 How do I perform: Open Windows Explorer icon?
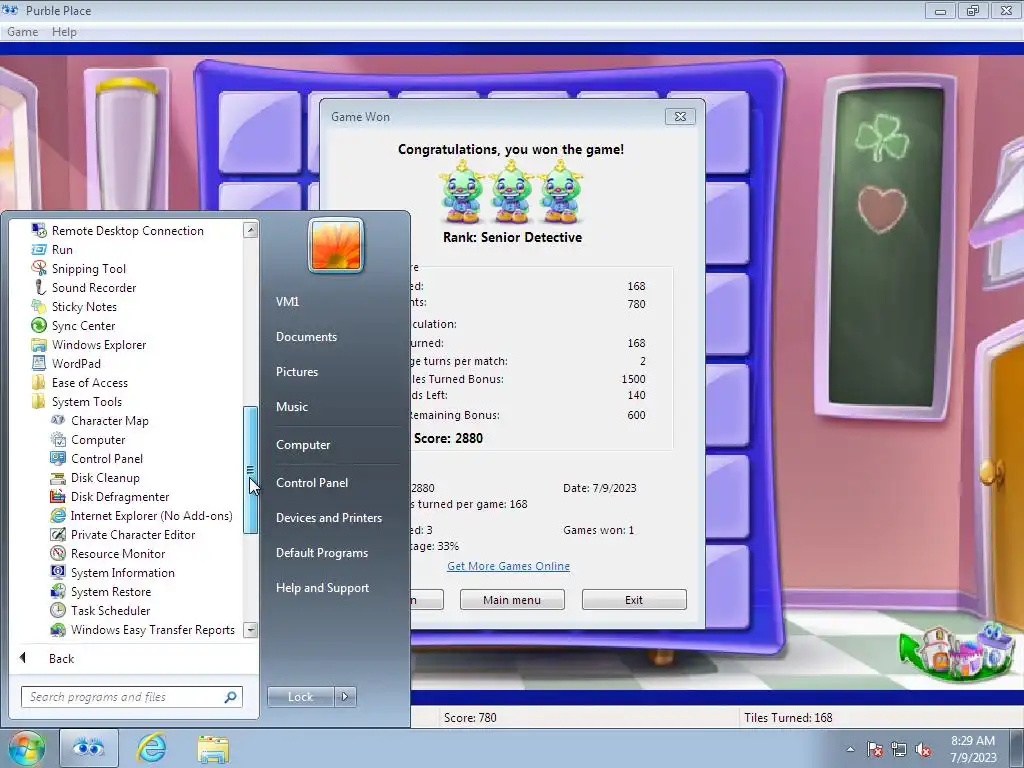click(x=39, y=344)
